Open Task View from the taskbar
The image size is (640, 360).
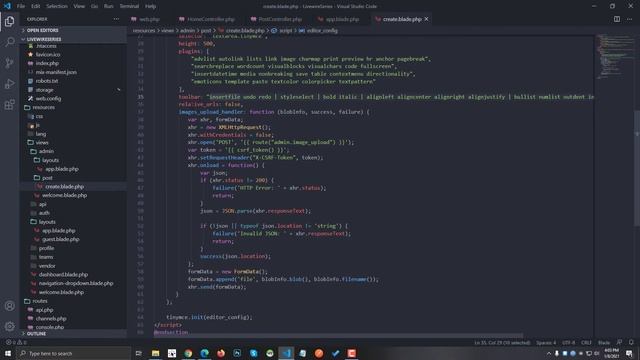pos(139,353)
